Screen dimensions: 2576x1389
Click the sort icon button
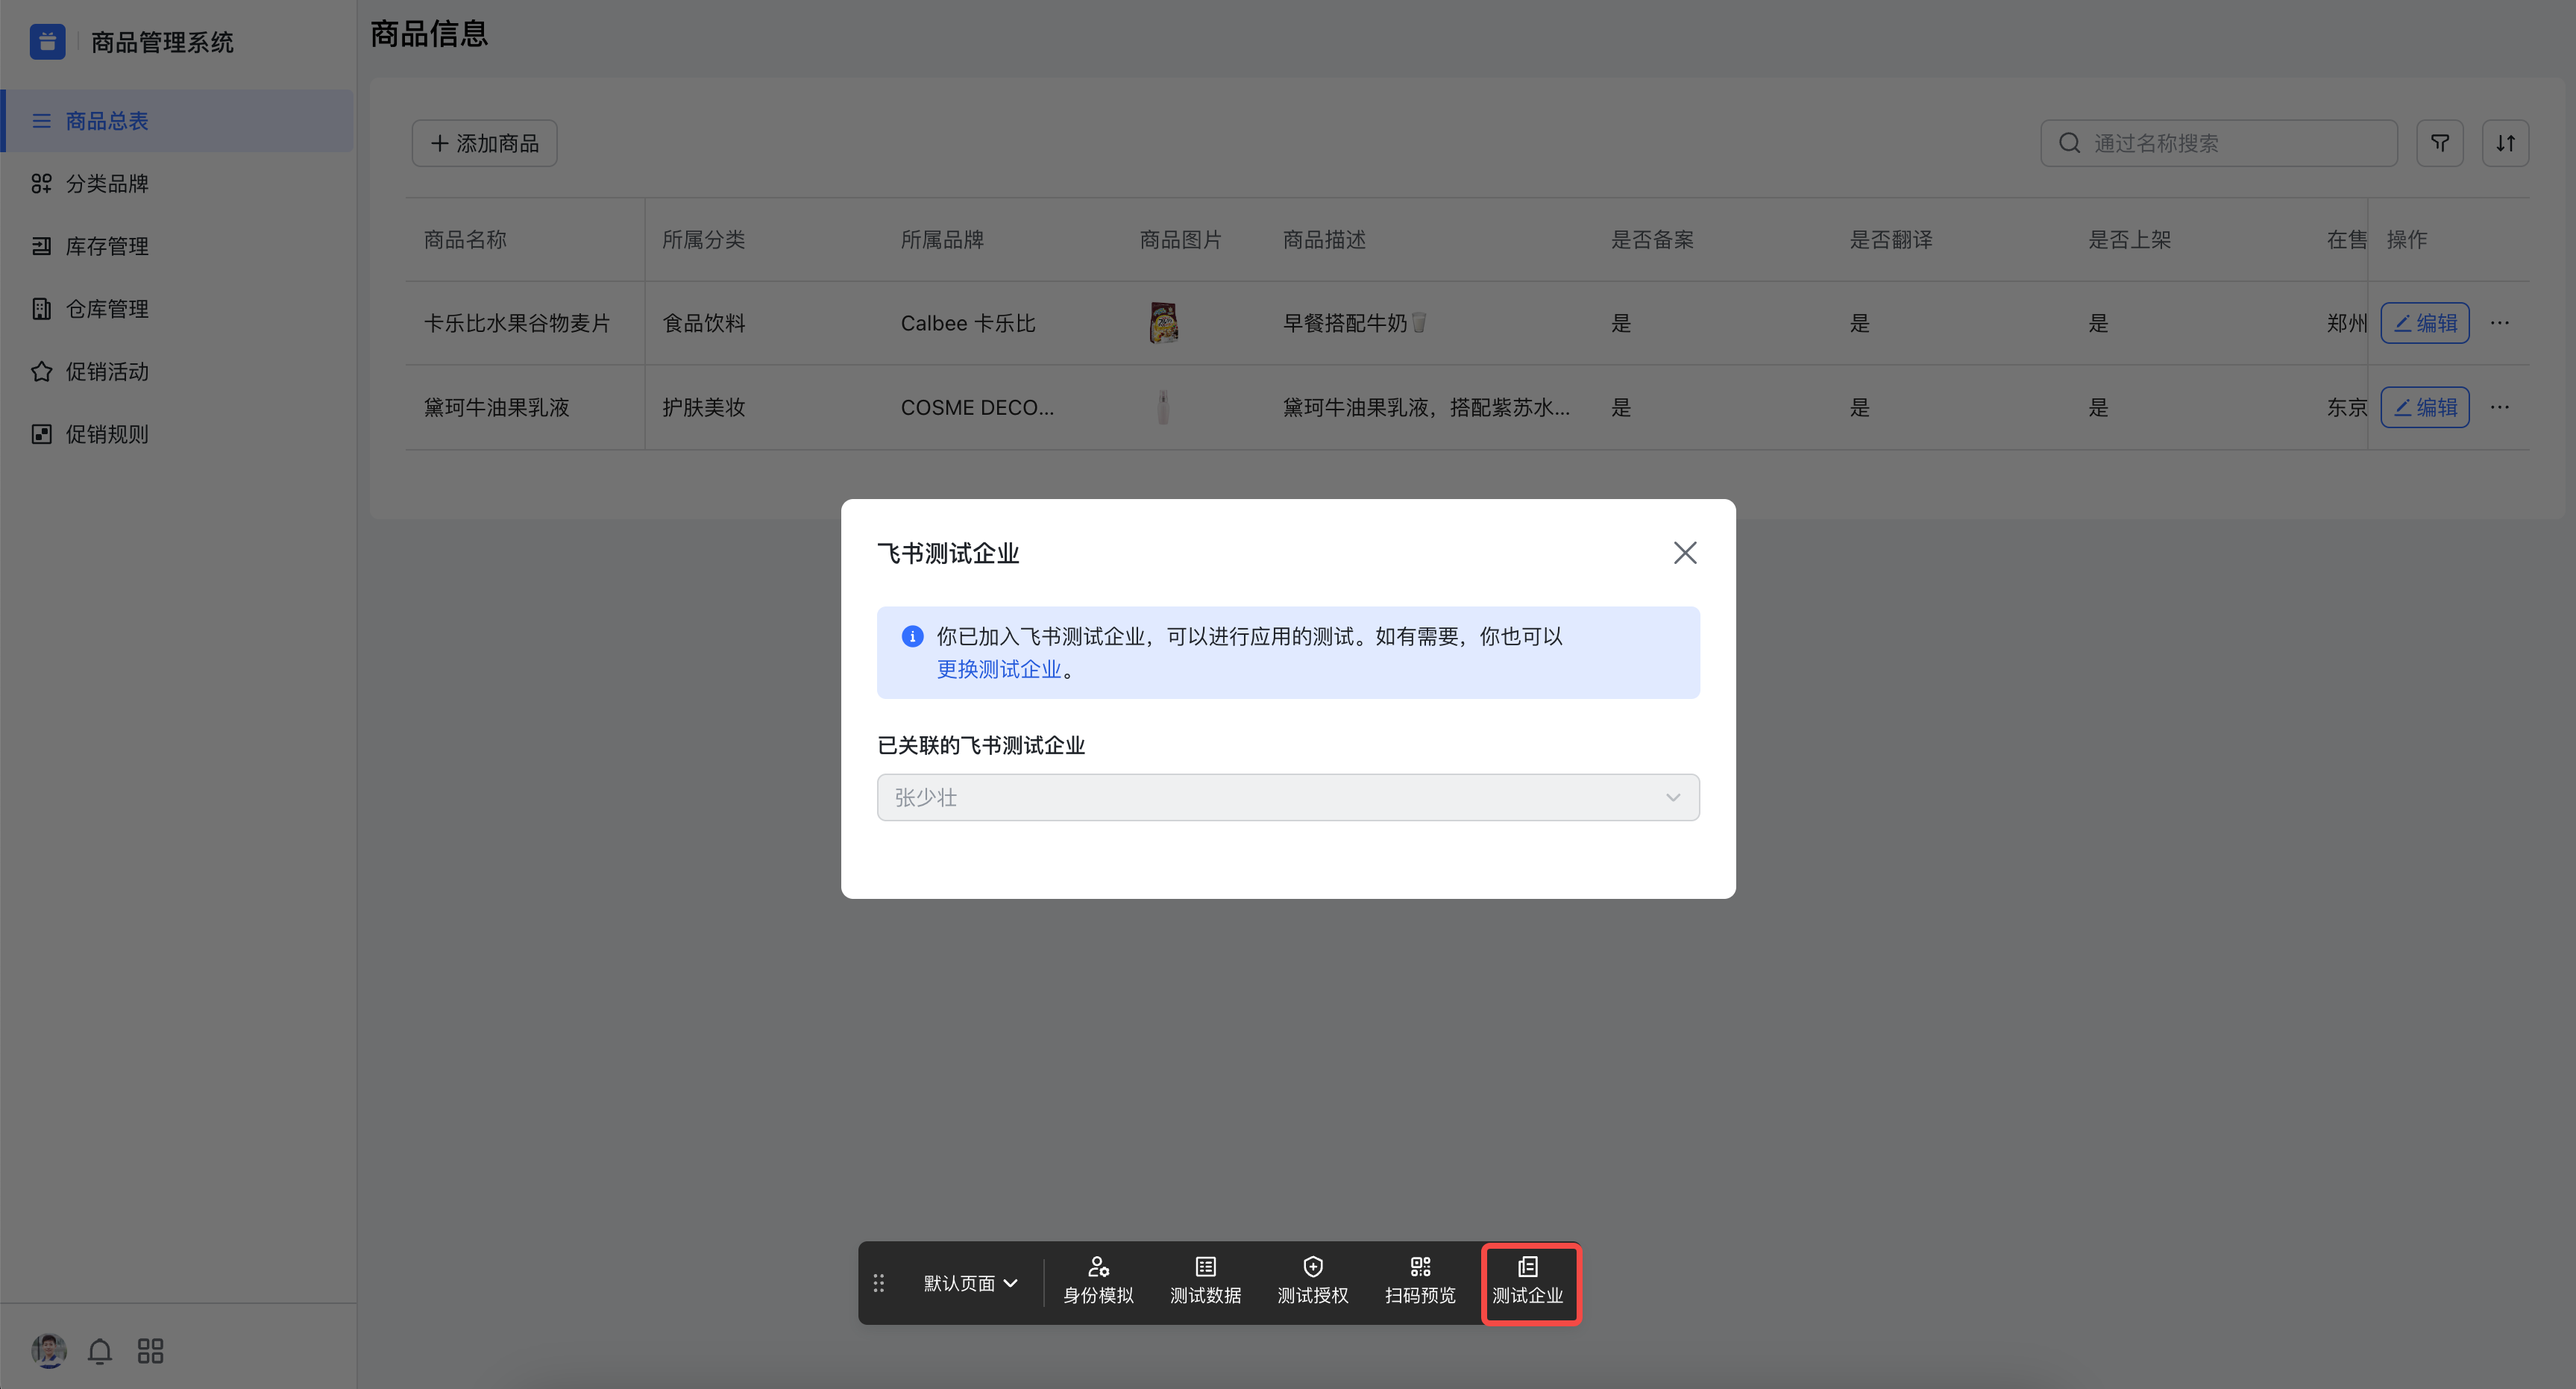pos(2505,143)
